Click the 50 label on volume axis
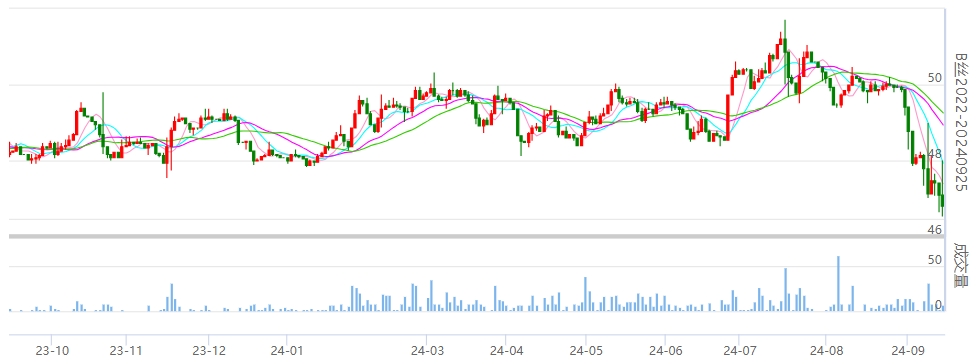The height and width of the screenshot is (364, 976). click(935, 259)
